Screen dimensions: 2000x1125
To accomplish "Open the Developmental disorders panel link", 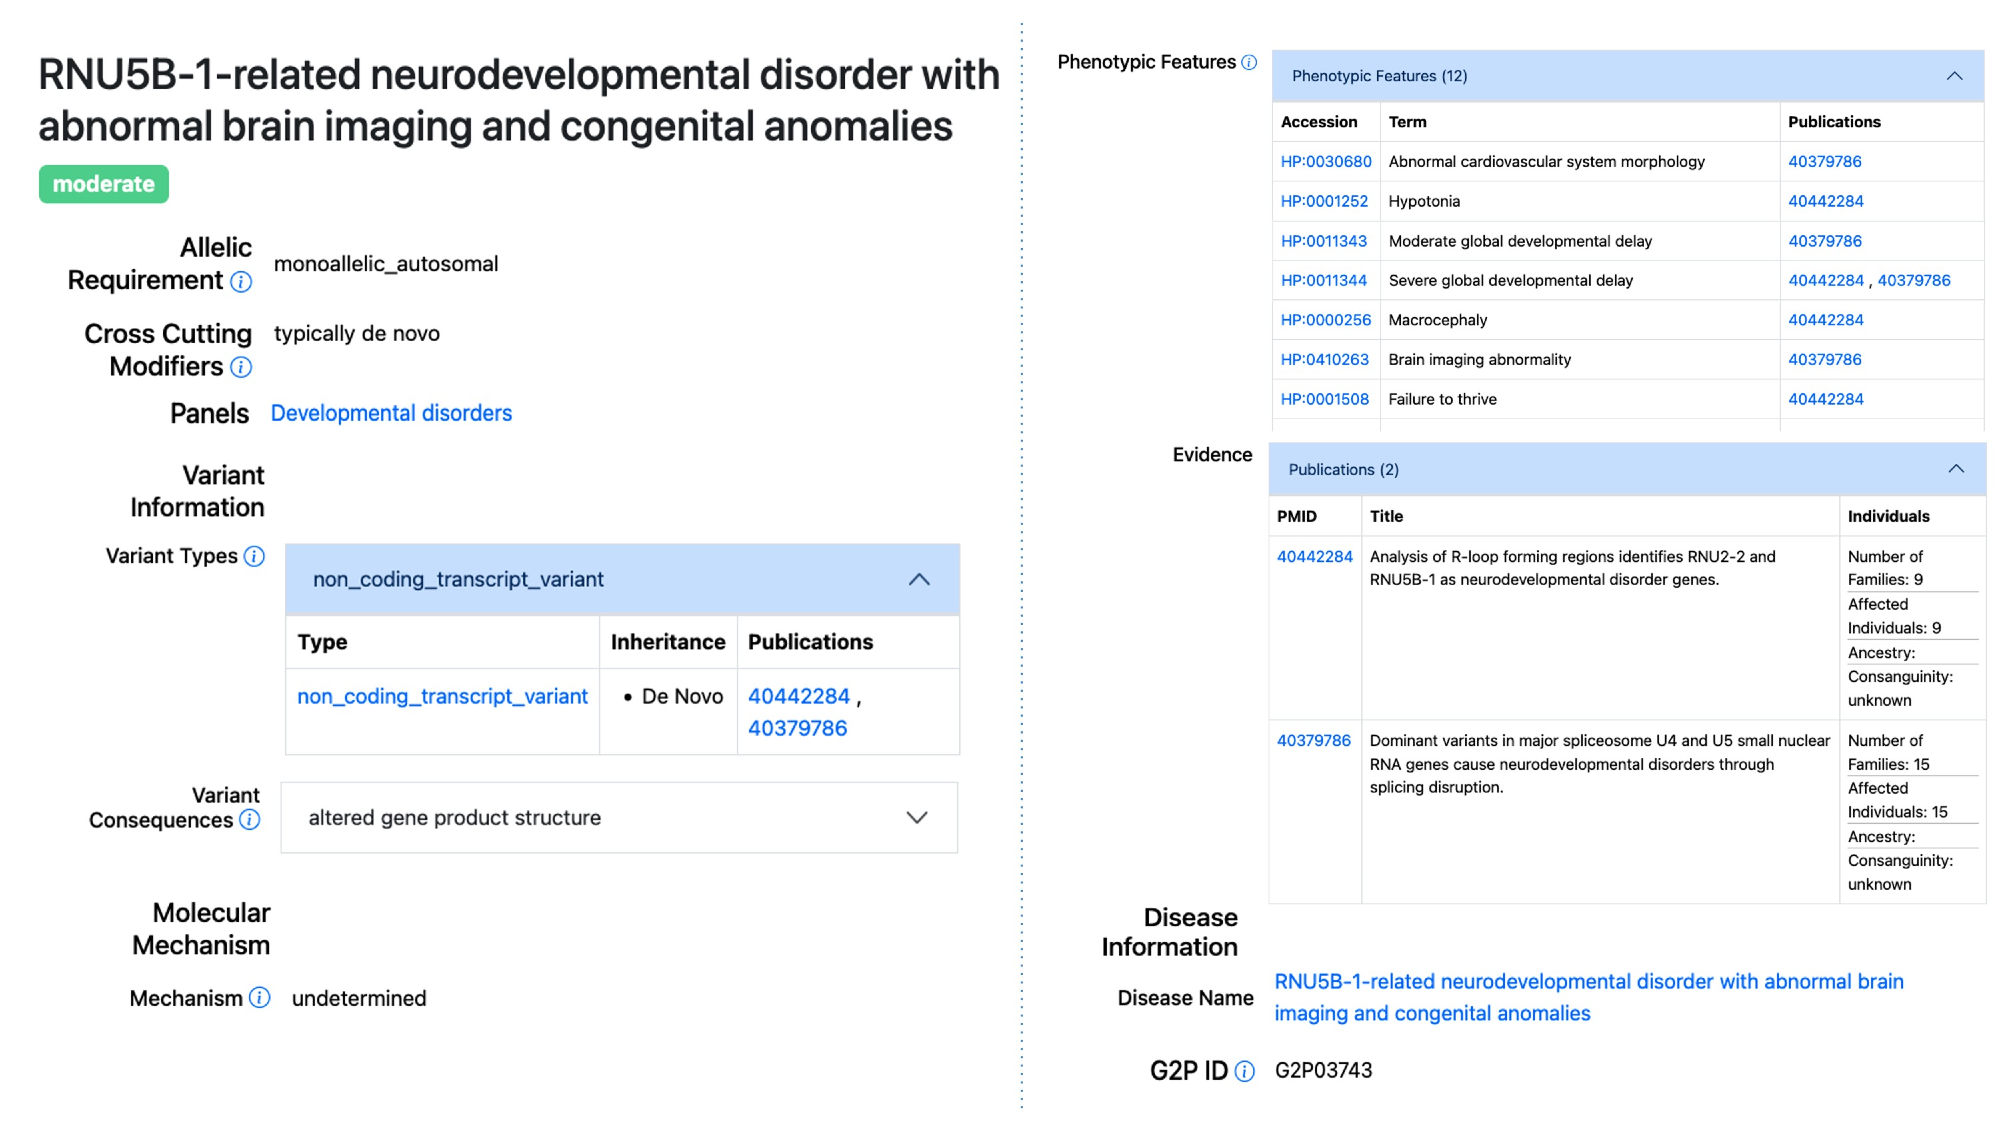I will [x=391, y=413].
